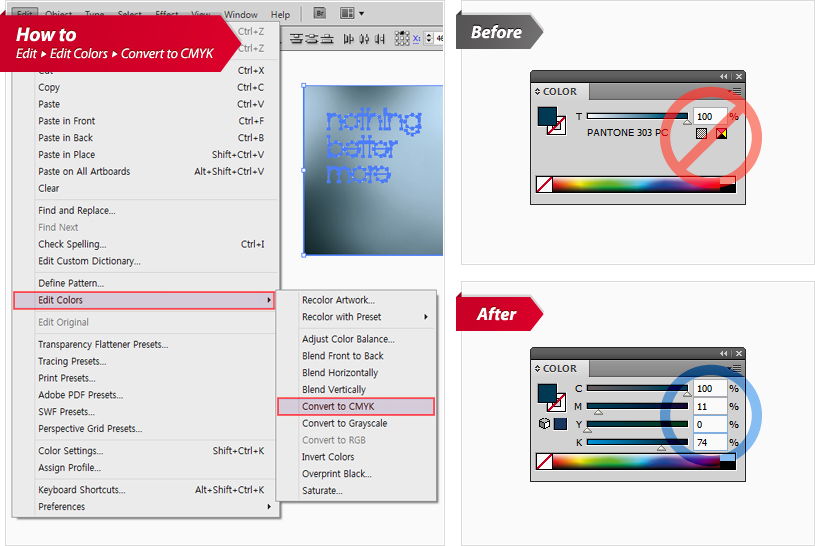Click the spot color icon in Before panel

[x=720, y=133]
